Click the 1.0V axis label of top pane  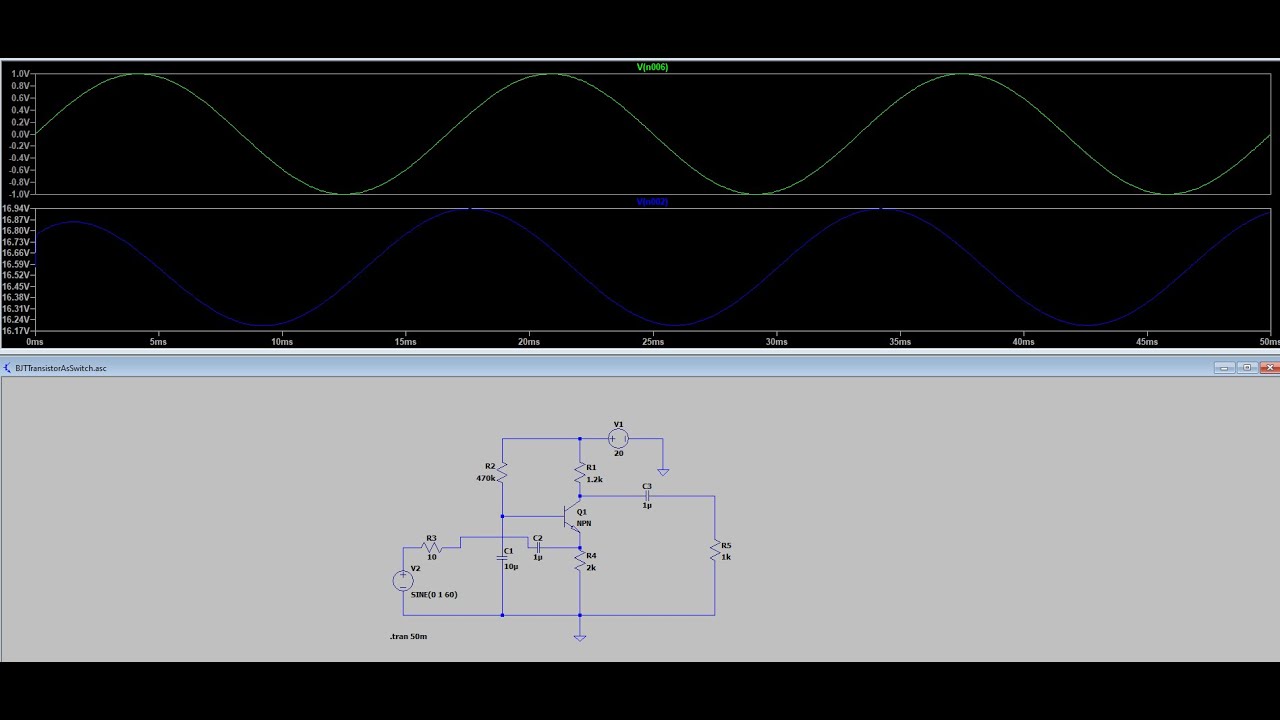point(20,74)
